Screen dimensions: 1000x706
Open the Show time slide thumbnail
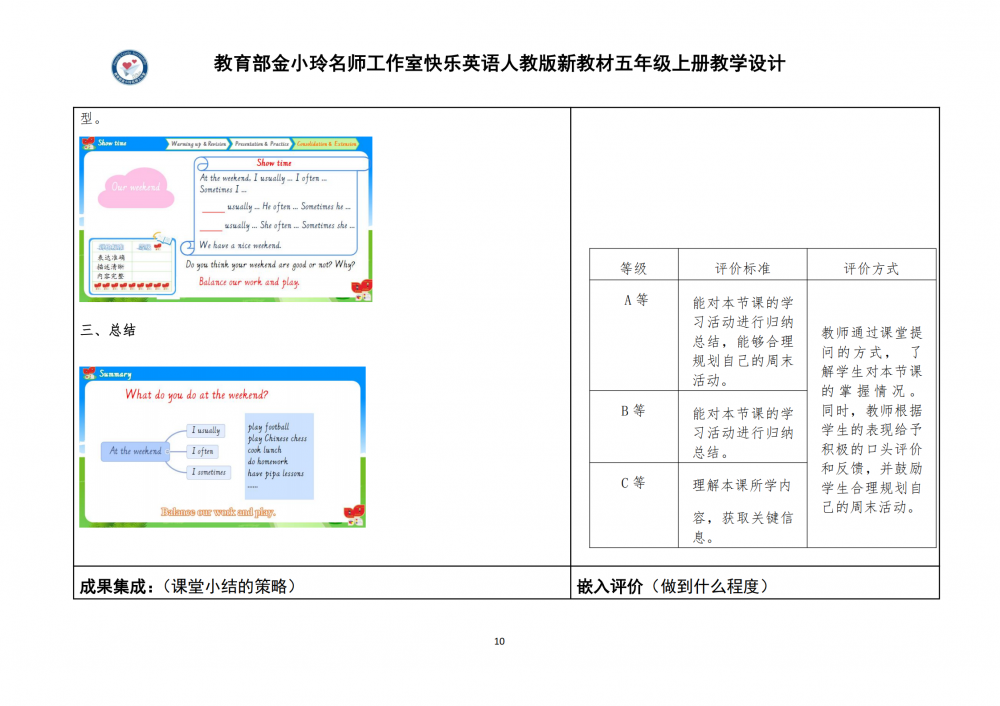tap(226, 219)
